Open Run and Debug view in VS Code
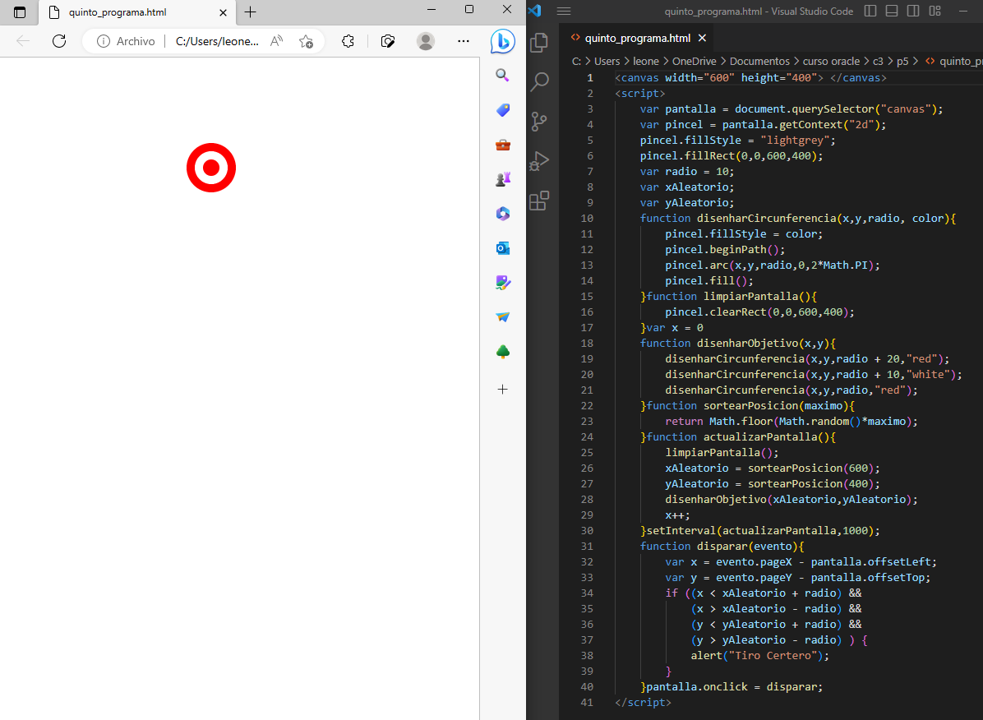 tap(539, 161)
